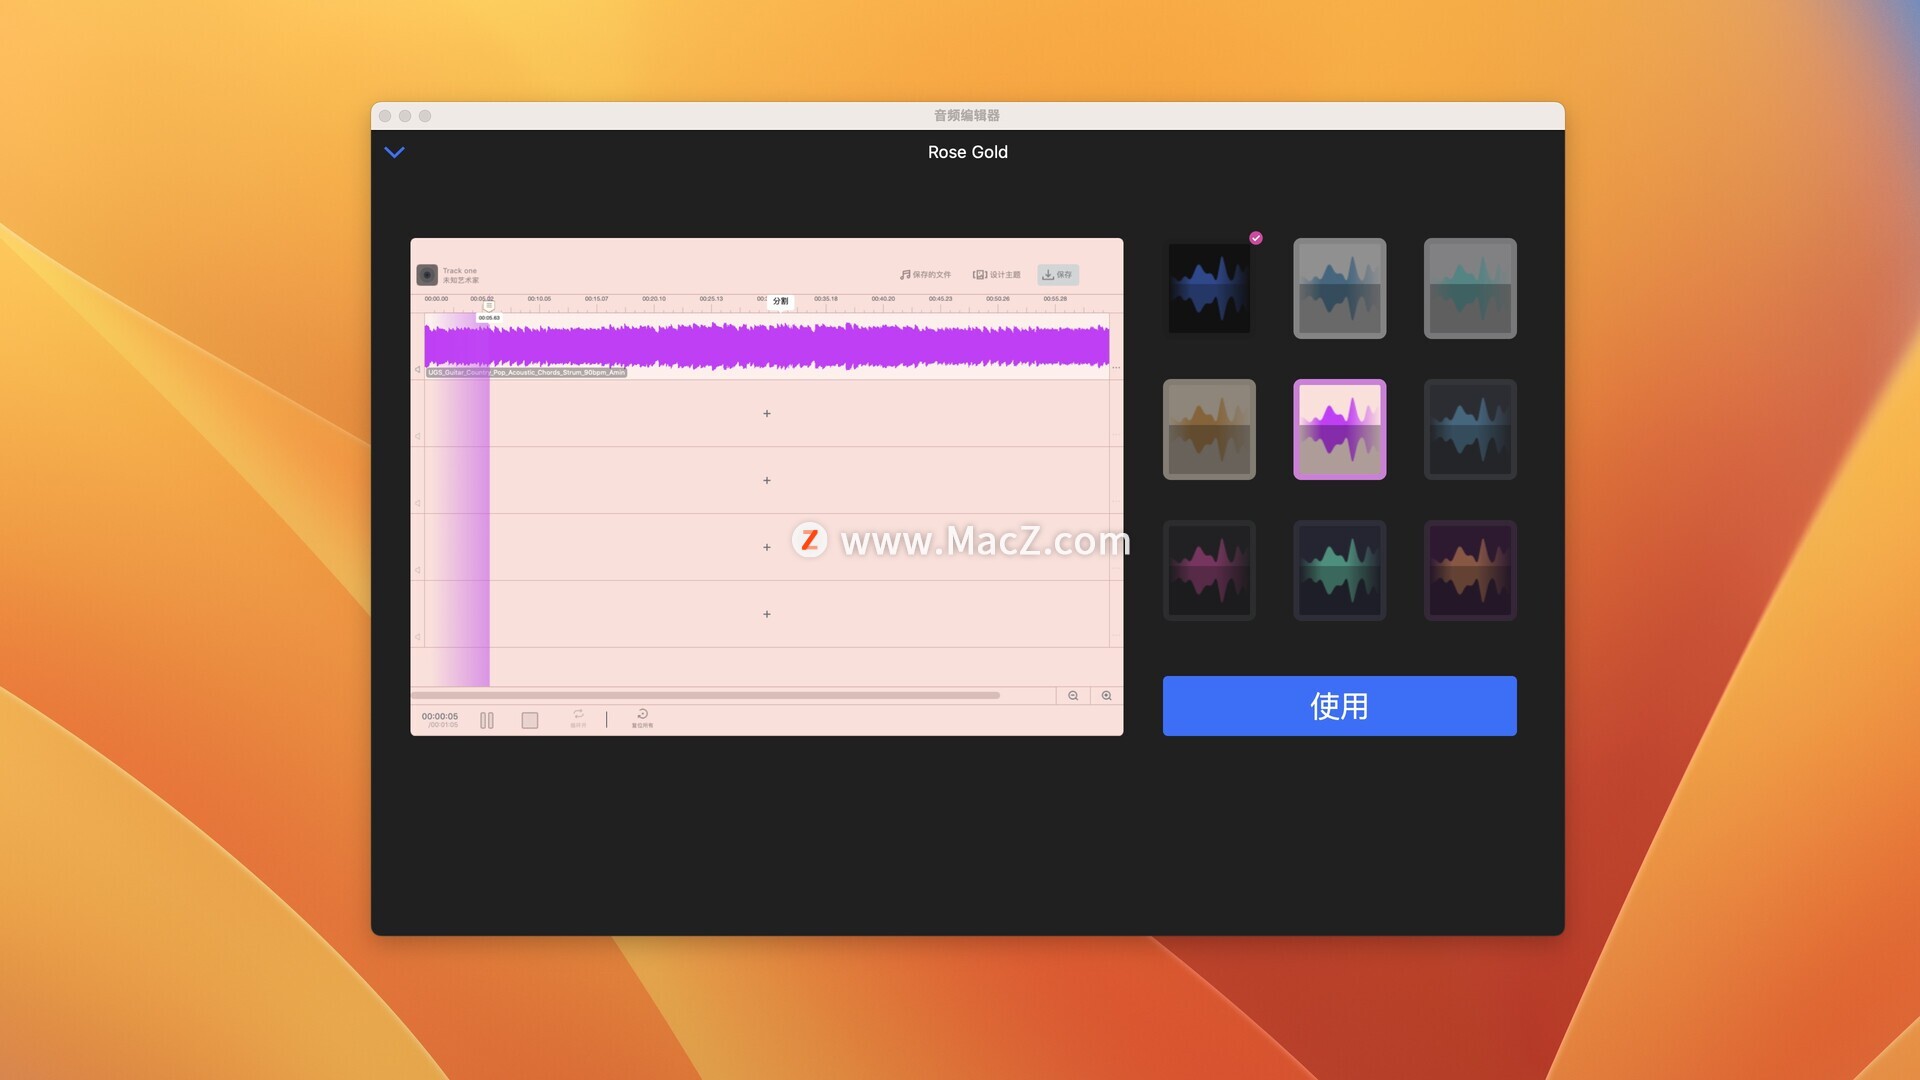Screen dimensions: 1920x1080
Task: Select the dark navy theme with green waveform
Action: 1339,570
